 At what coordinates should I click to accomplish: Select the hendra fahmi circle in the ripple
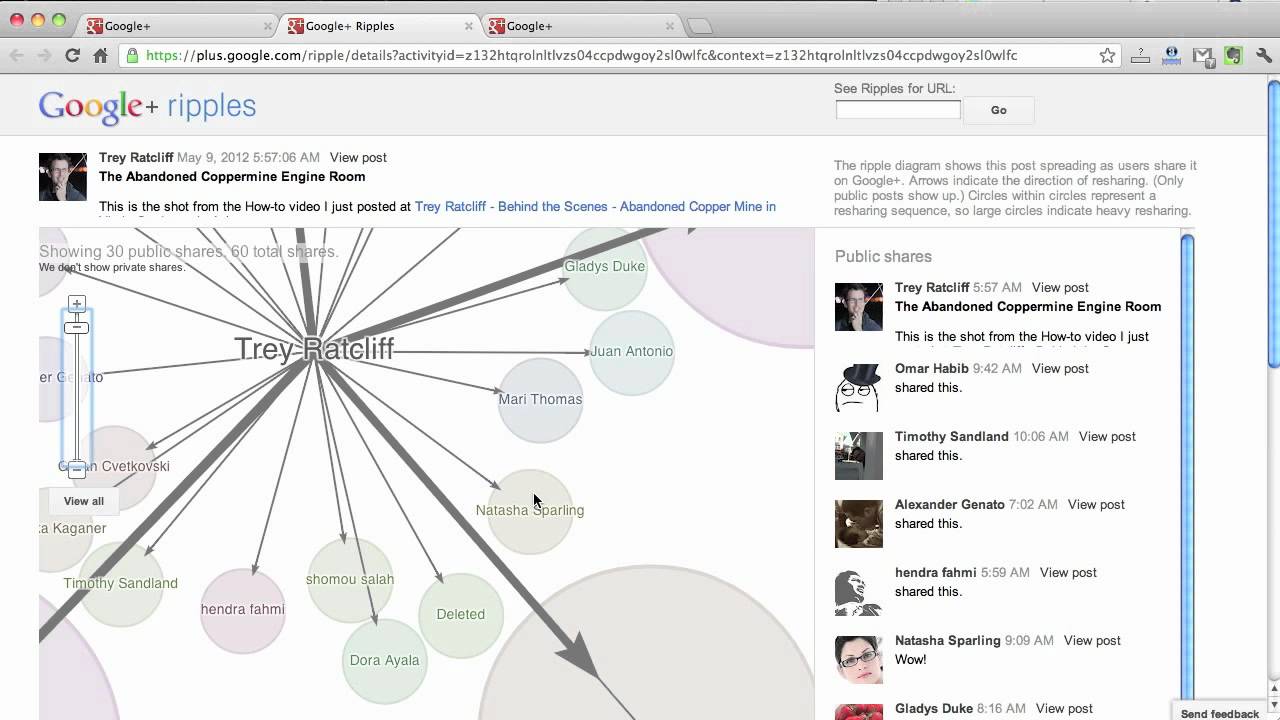(243, 610)
